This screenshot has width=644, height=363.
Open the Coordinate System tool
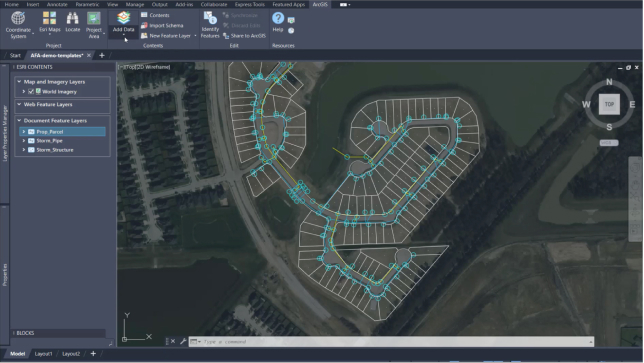[x=18, y=25]
